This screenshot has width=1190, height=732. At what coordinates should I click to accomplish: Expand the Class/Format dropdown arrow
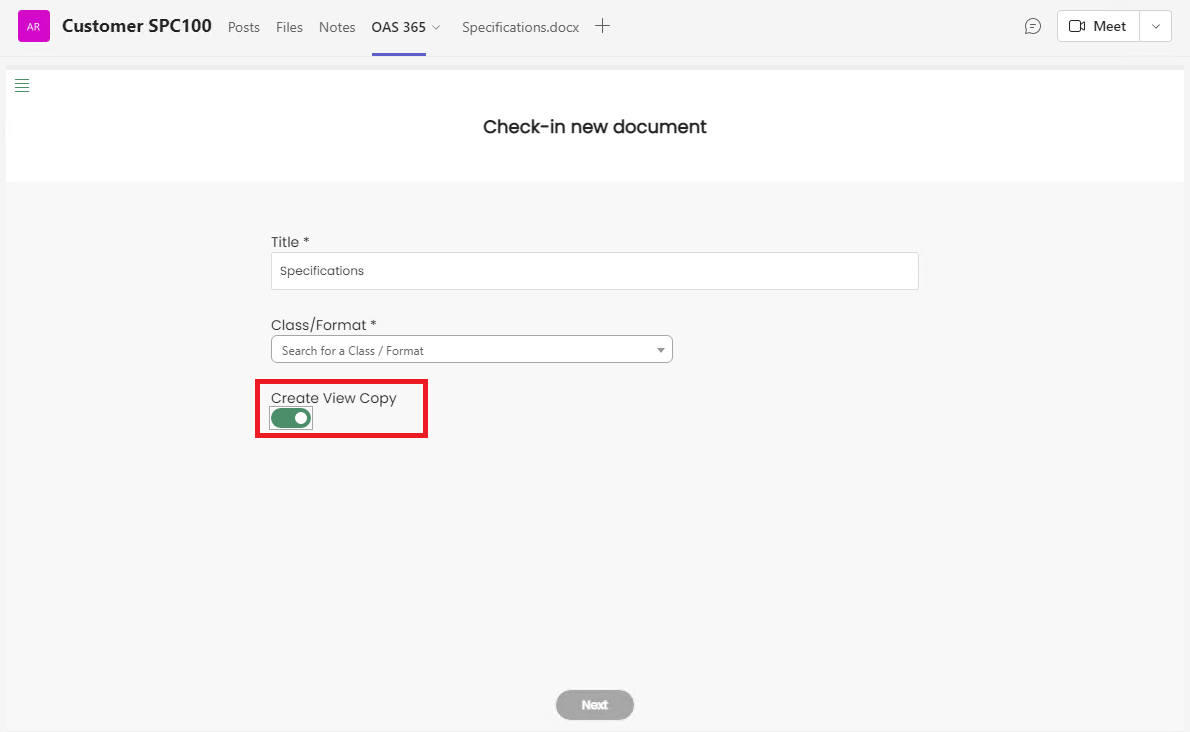click(660, 350)
